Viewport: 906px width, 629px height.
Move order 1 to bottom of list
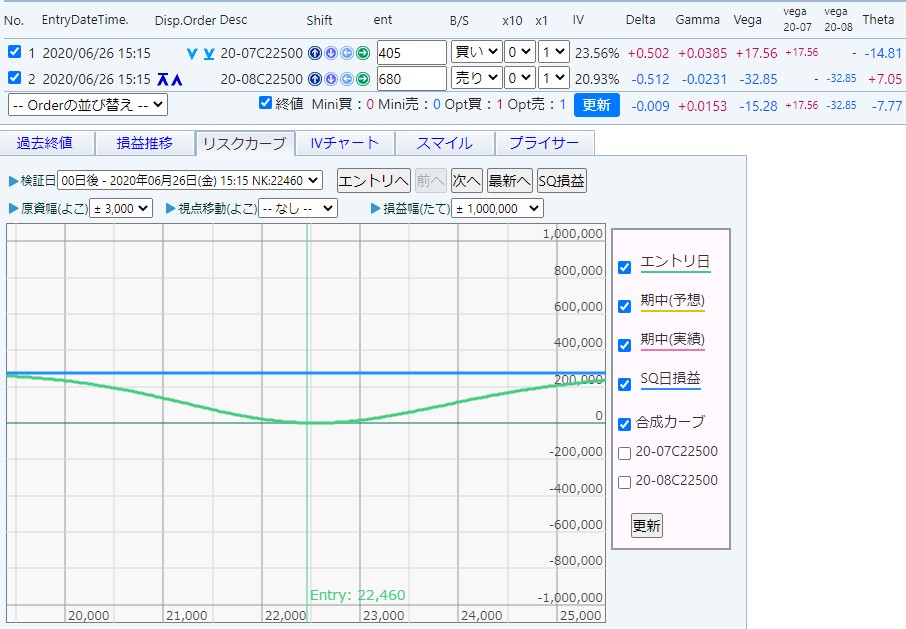coord(209,54)
